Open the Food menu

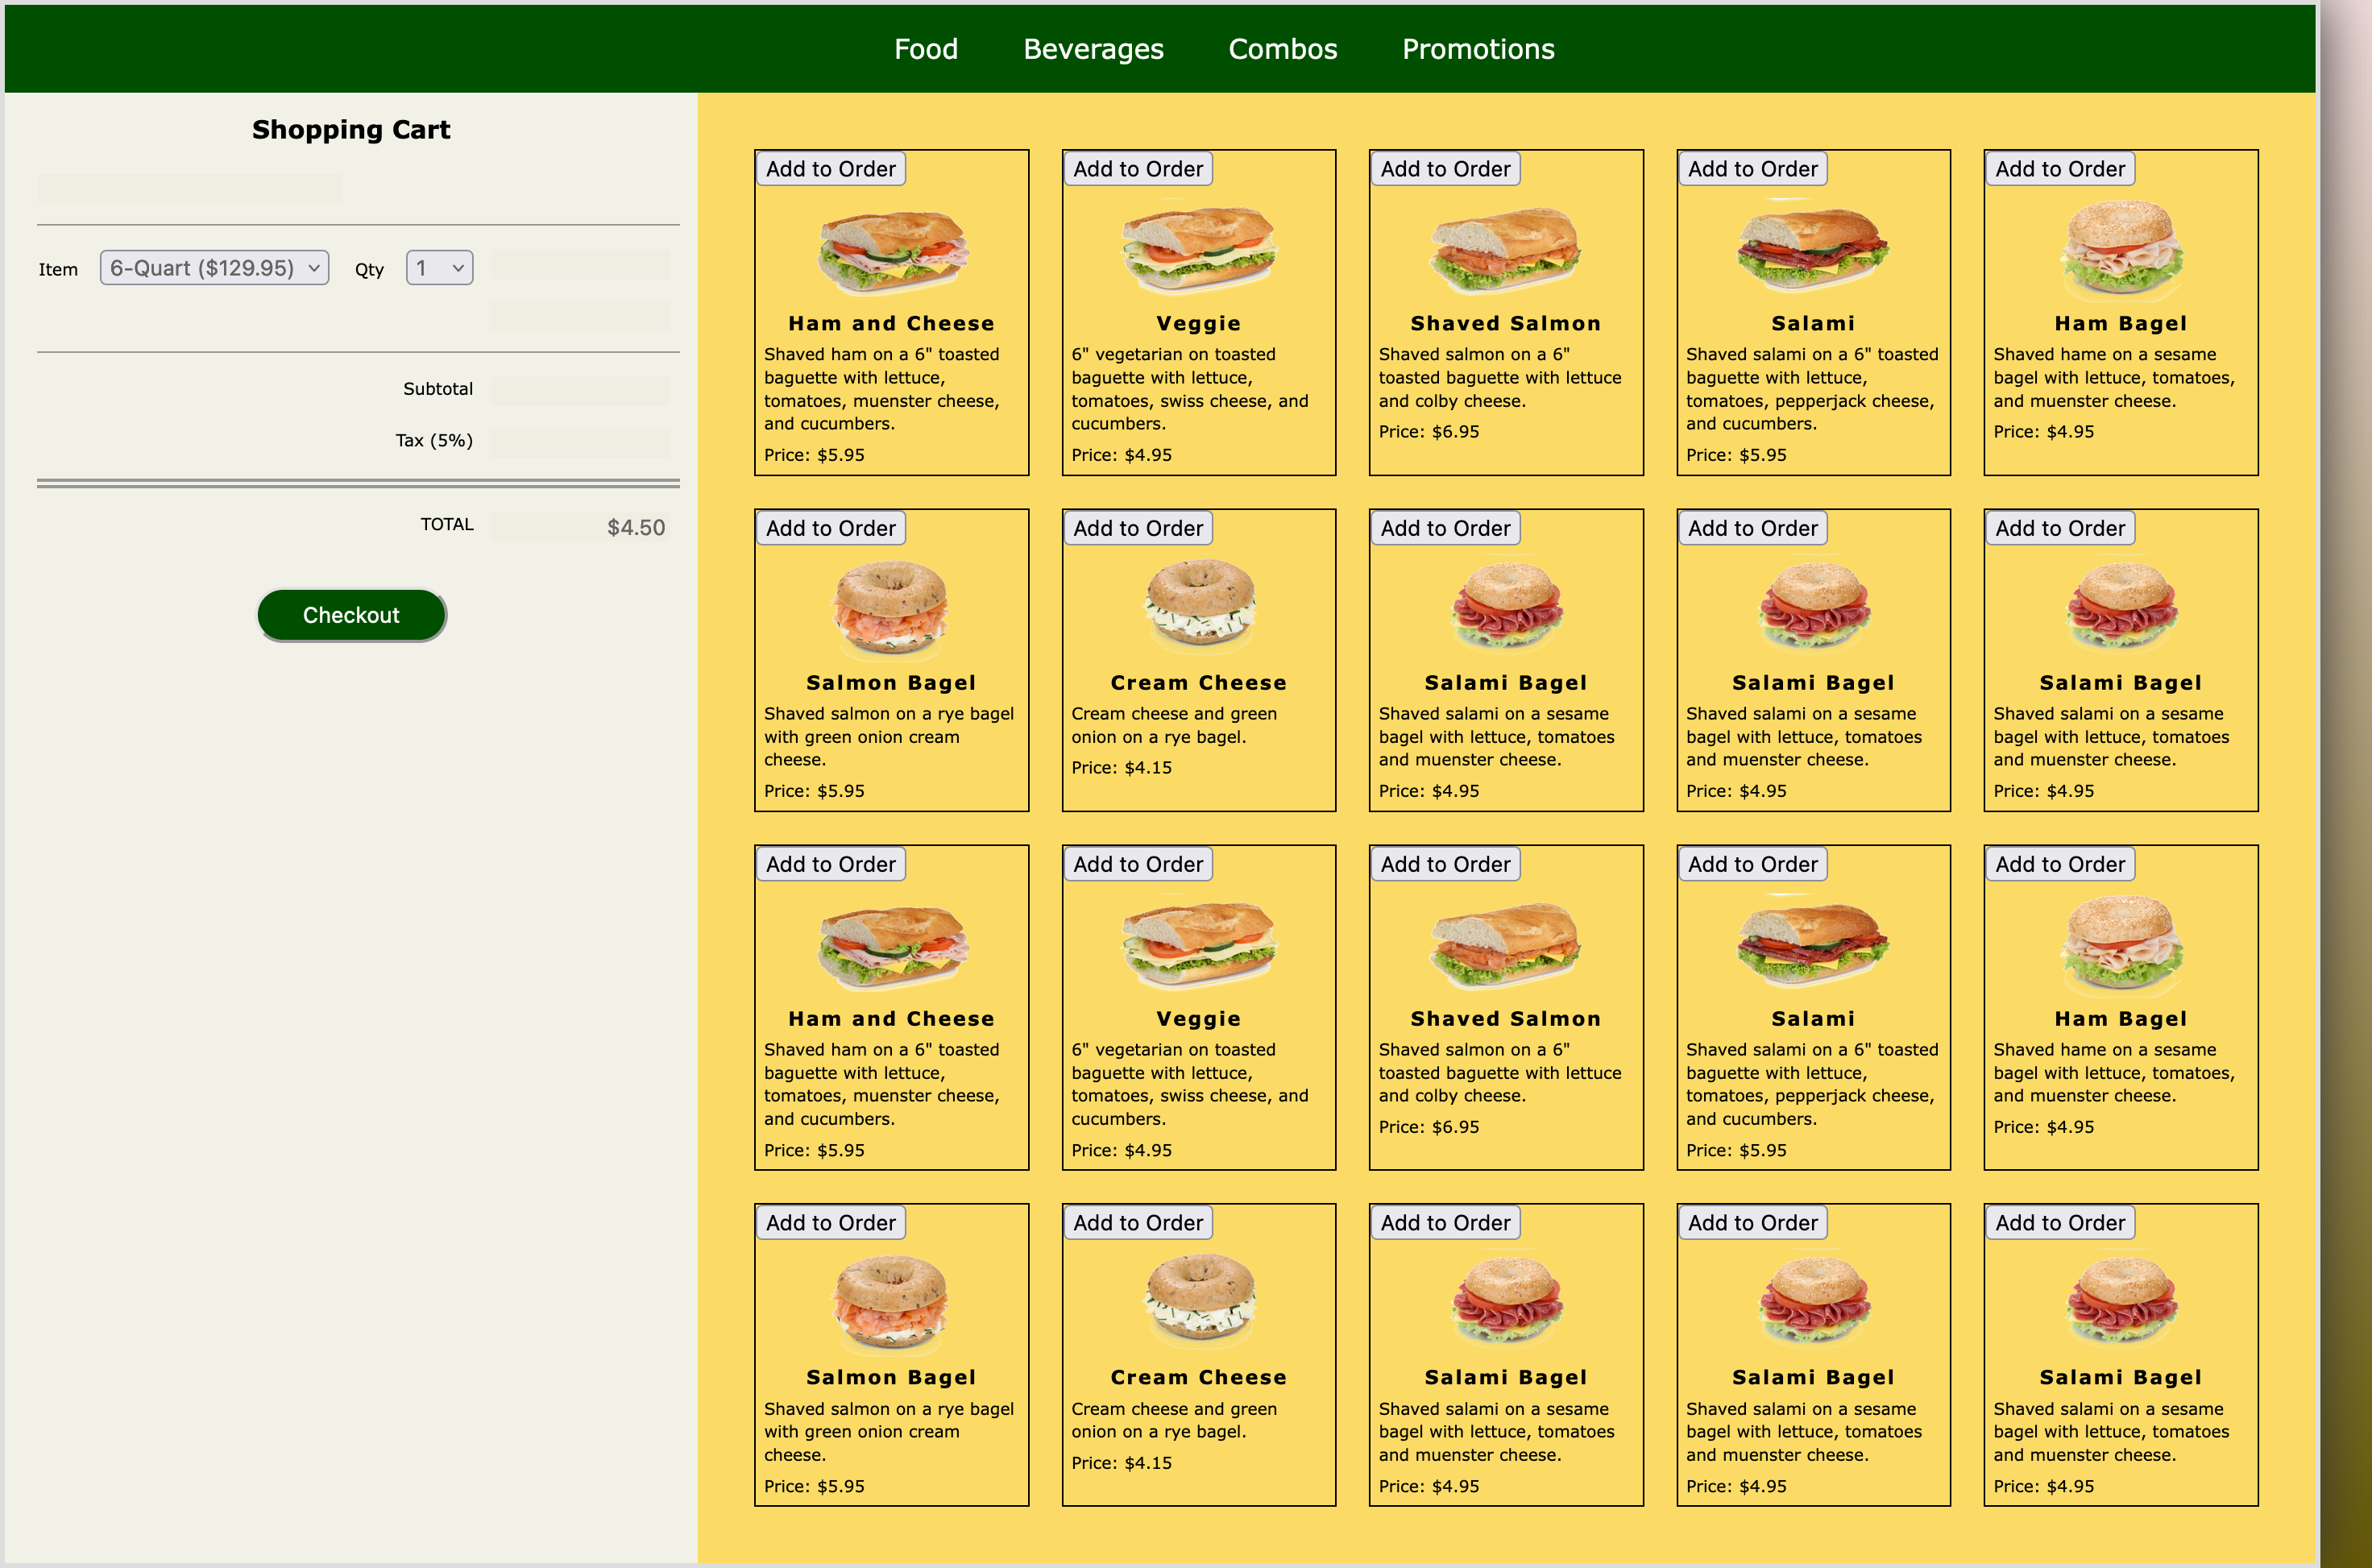point(925,48)
